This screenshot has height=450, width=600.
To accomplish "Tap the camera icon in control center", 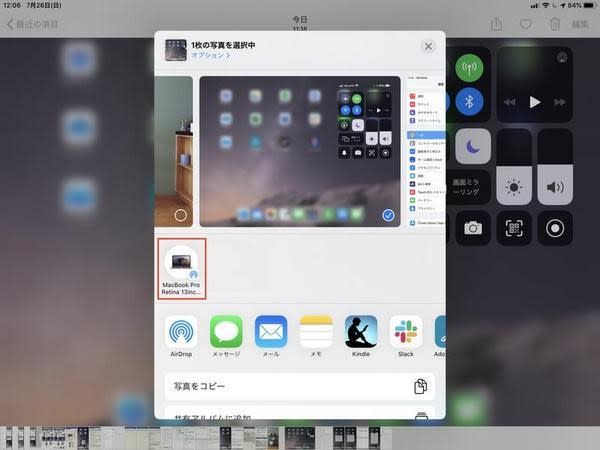I will [473, 228].
